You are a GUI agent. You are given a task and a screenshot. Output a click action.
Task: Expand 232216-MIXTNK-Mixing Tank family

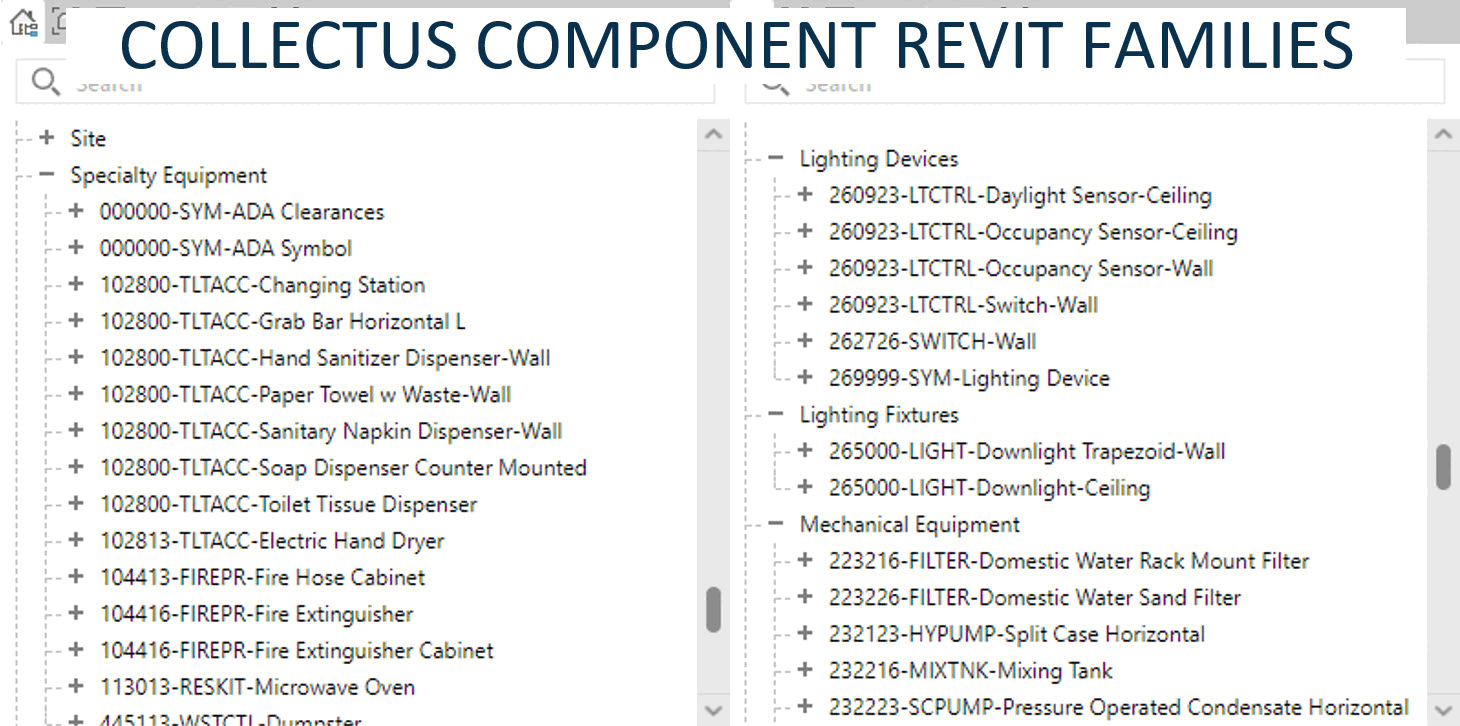(805, 670)
